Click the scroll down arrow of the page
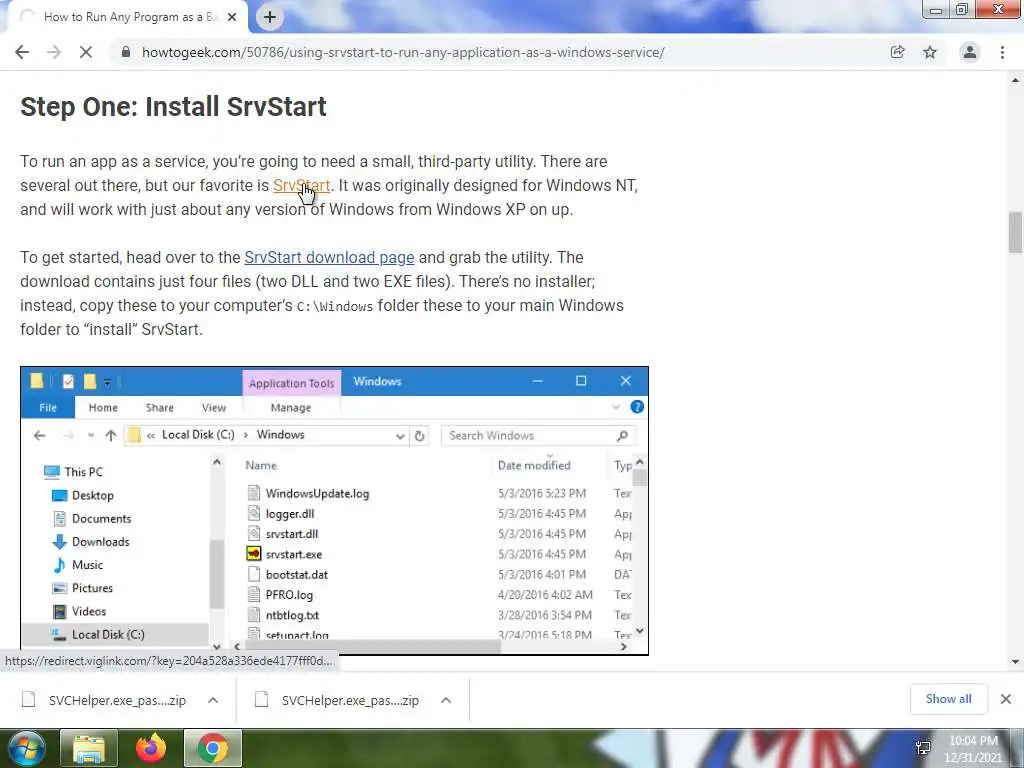The width and height of the screenshot is (1024, 768). (x=1015, y=662)
